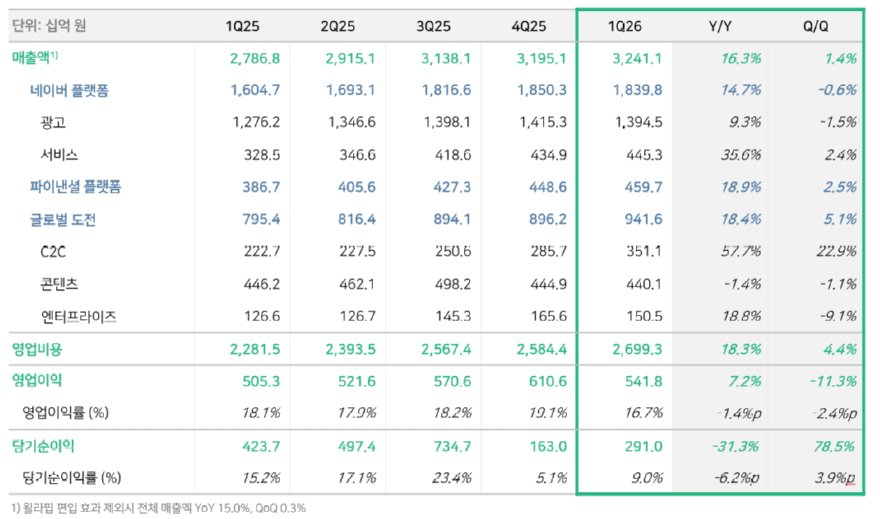Click the Q/Q column header

point(815,26)
